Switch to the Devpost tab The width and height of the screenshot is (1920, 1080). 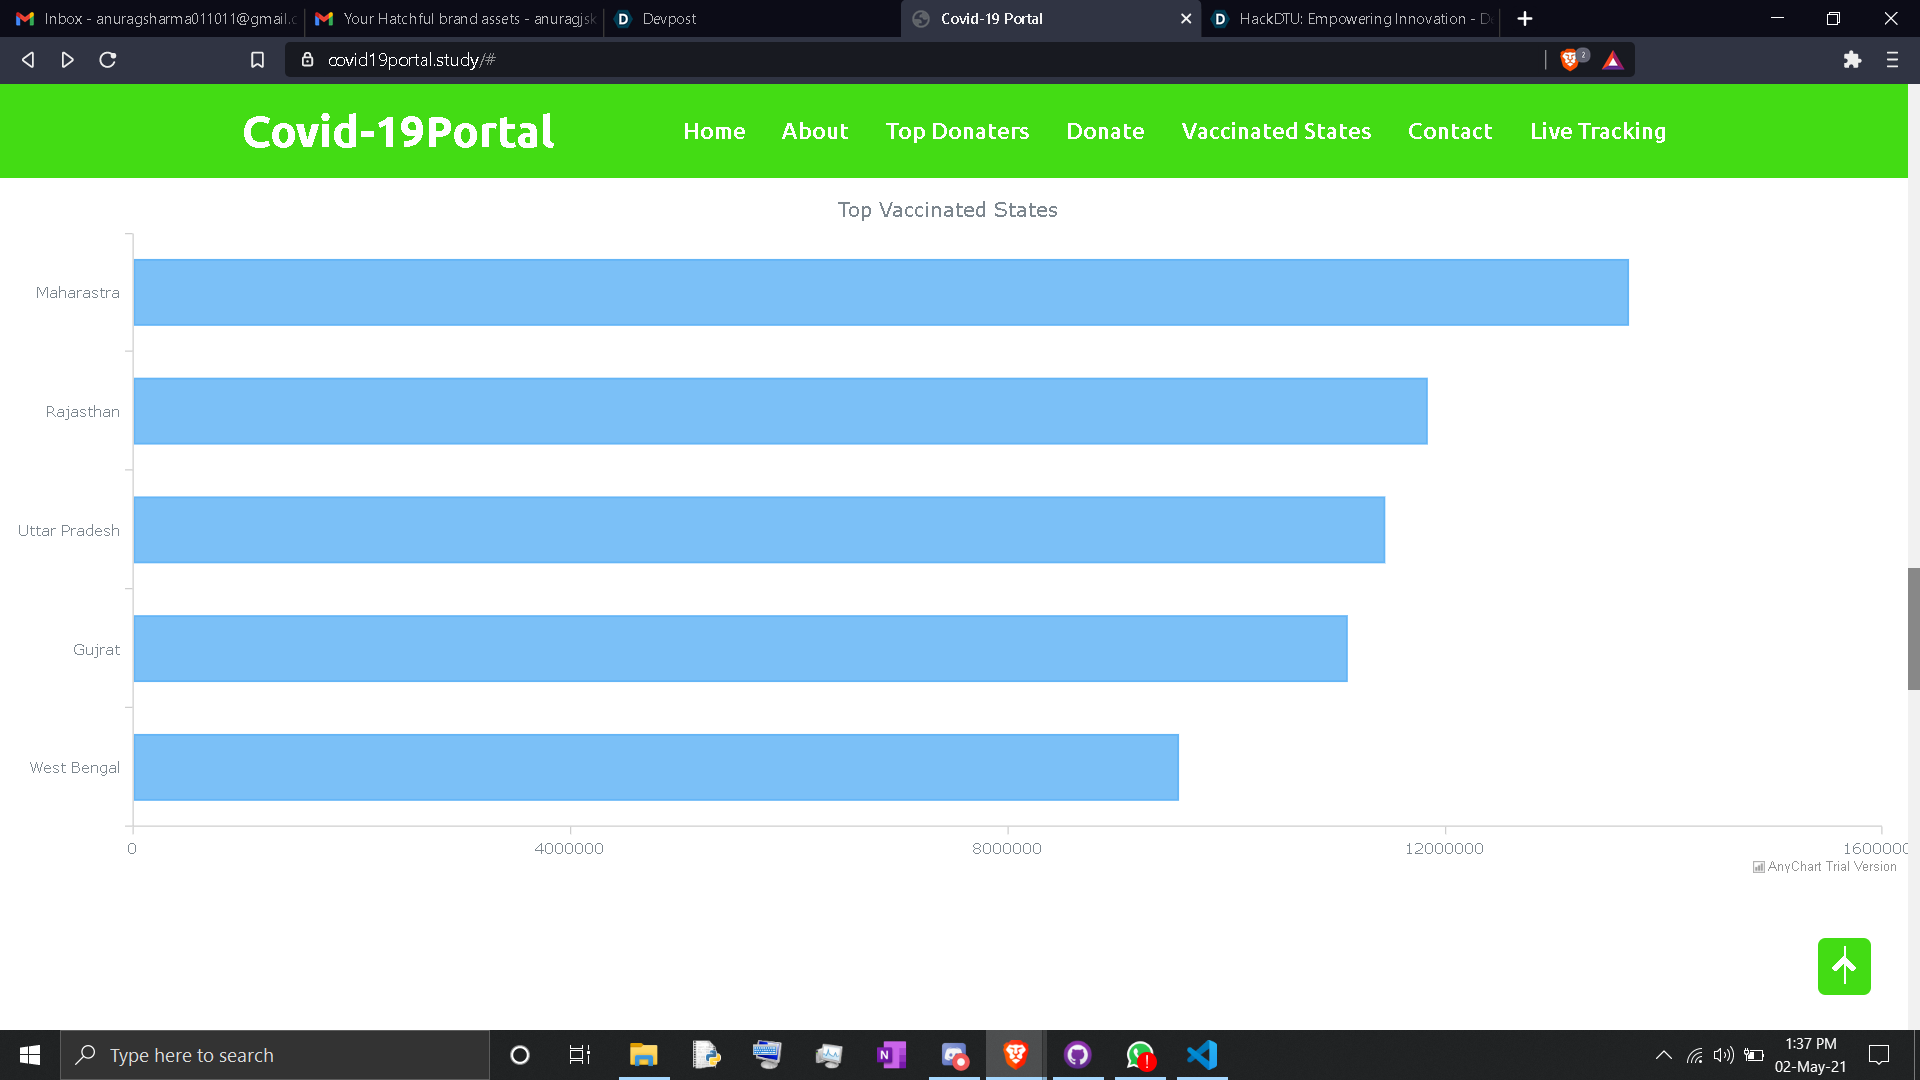pyautogui.click(x=668, y=19)
